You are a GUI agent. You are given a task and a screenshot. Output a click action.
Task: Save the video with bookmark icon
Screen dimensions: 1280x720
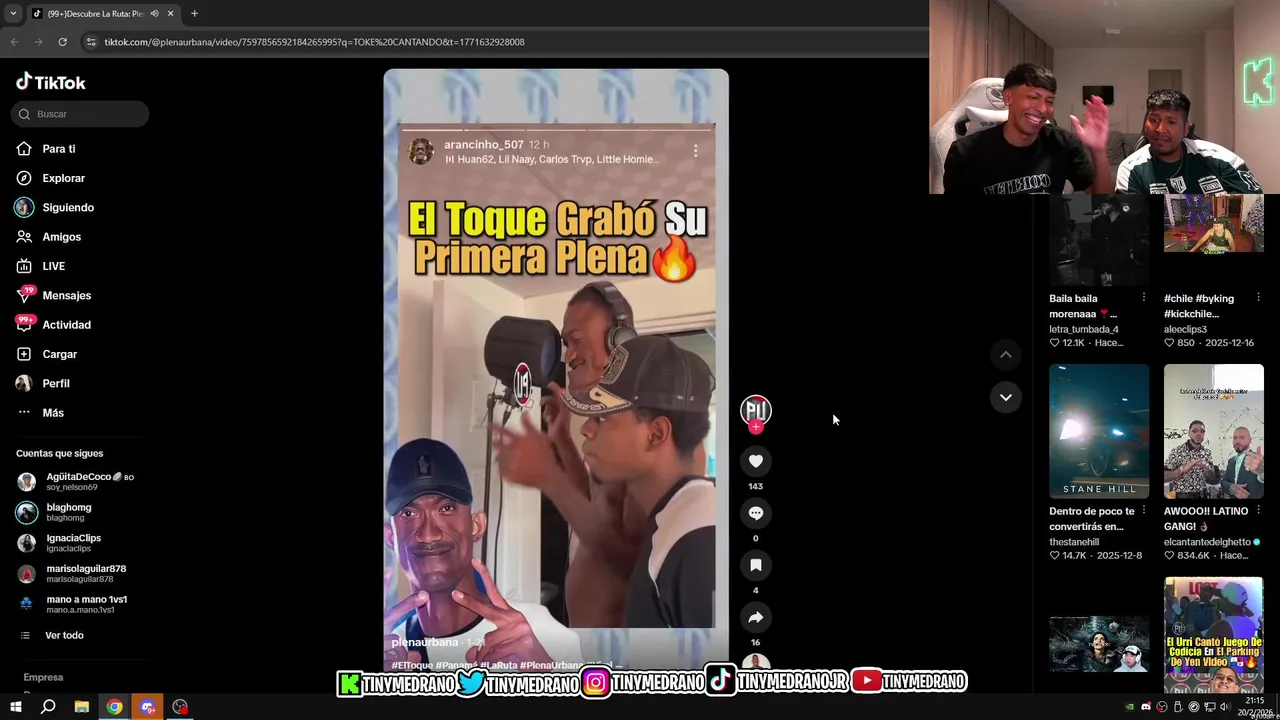(x=756, y=565)
